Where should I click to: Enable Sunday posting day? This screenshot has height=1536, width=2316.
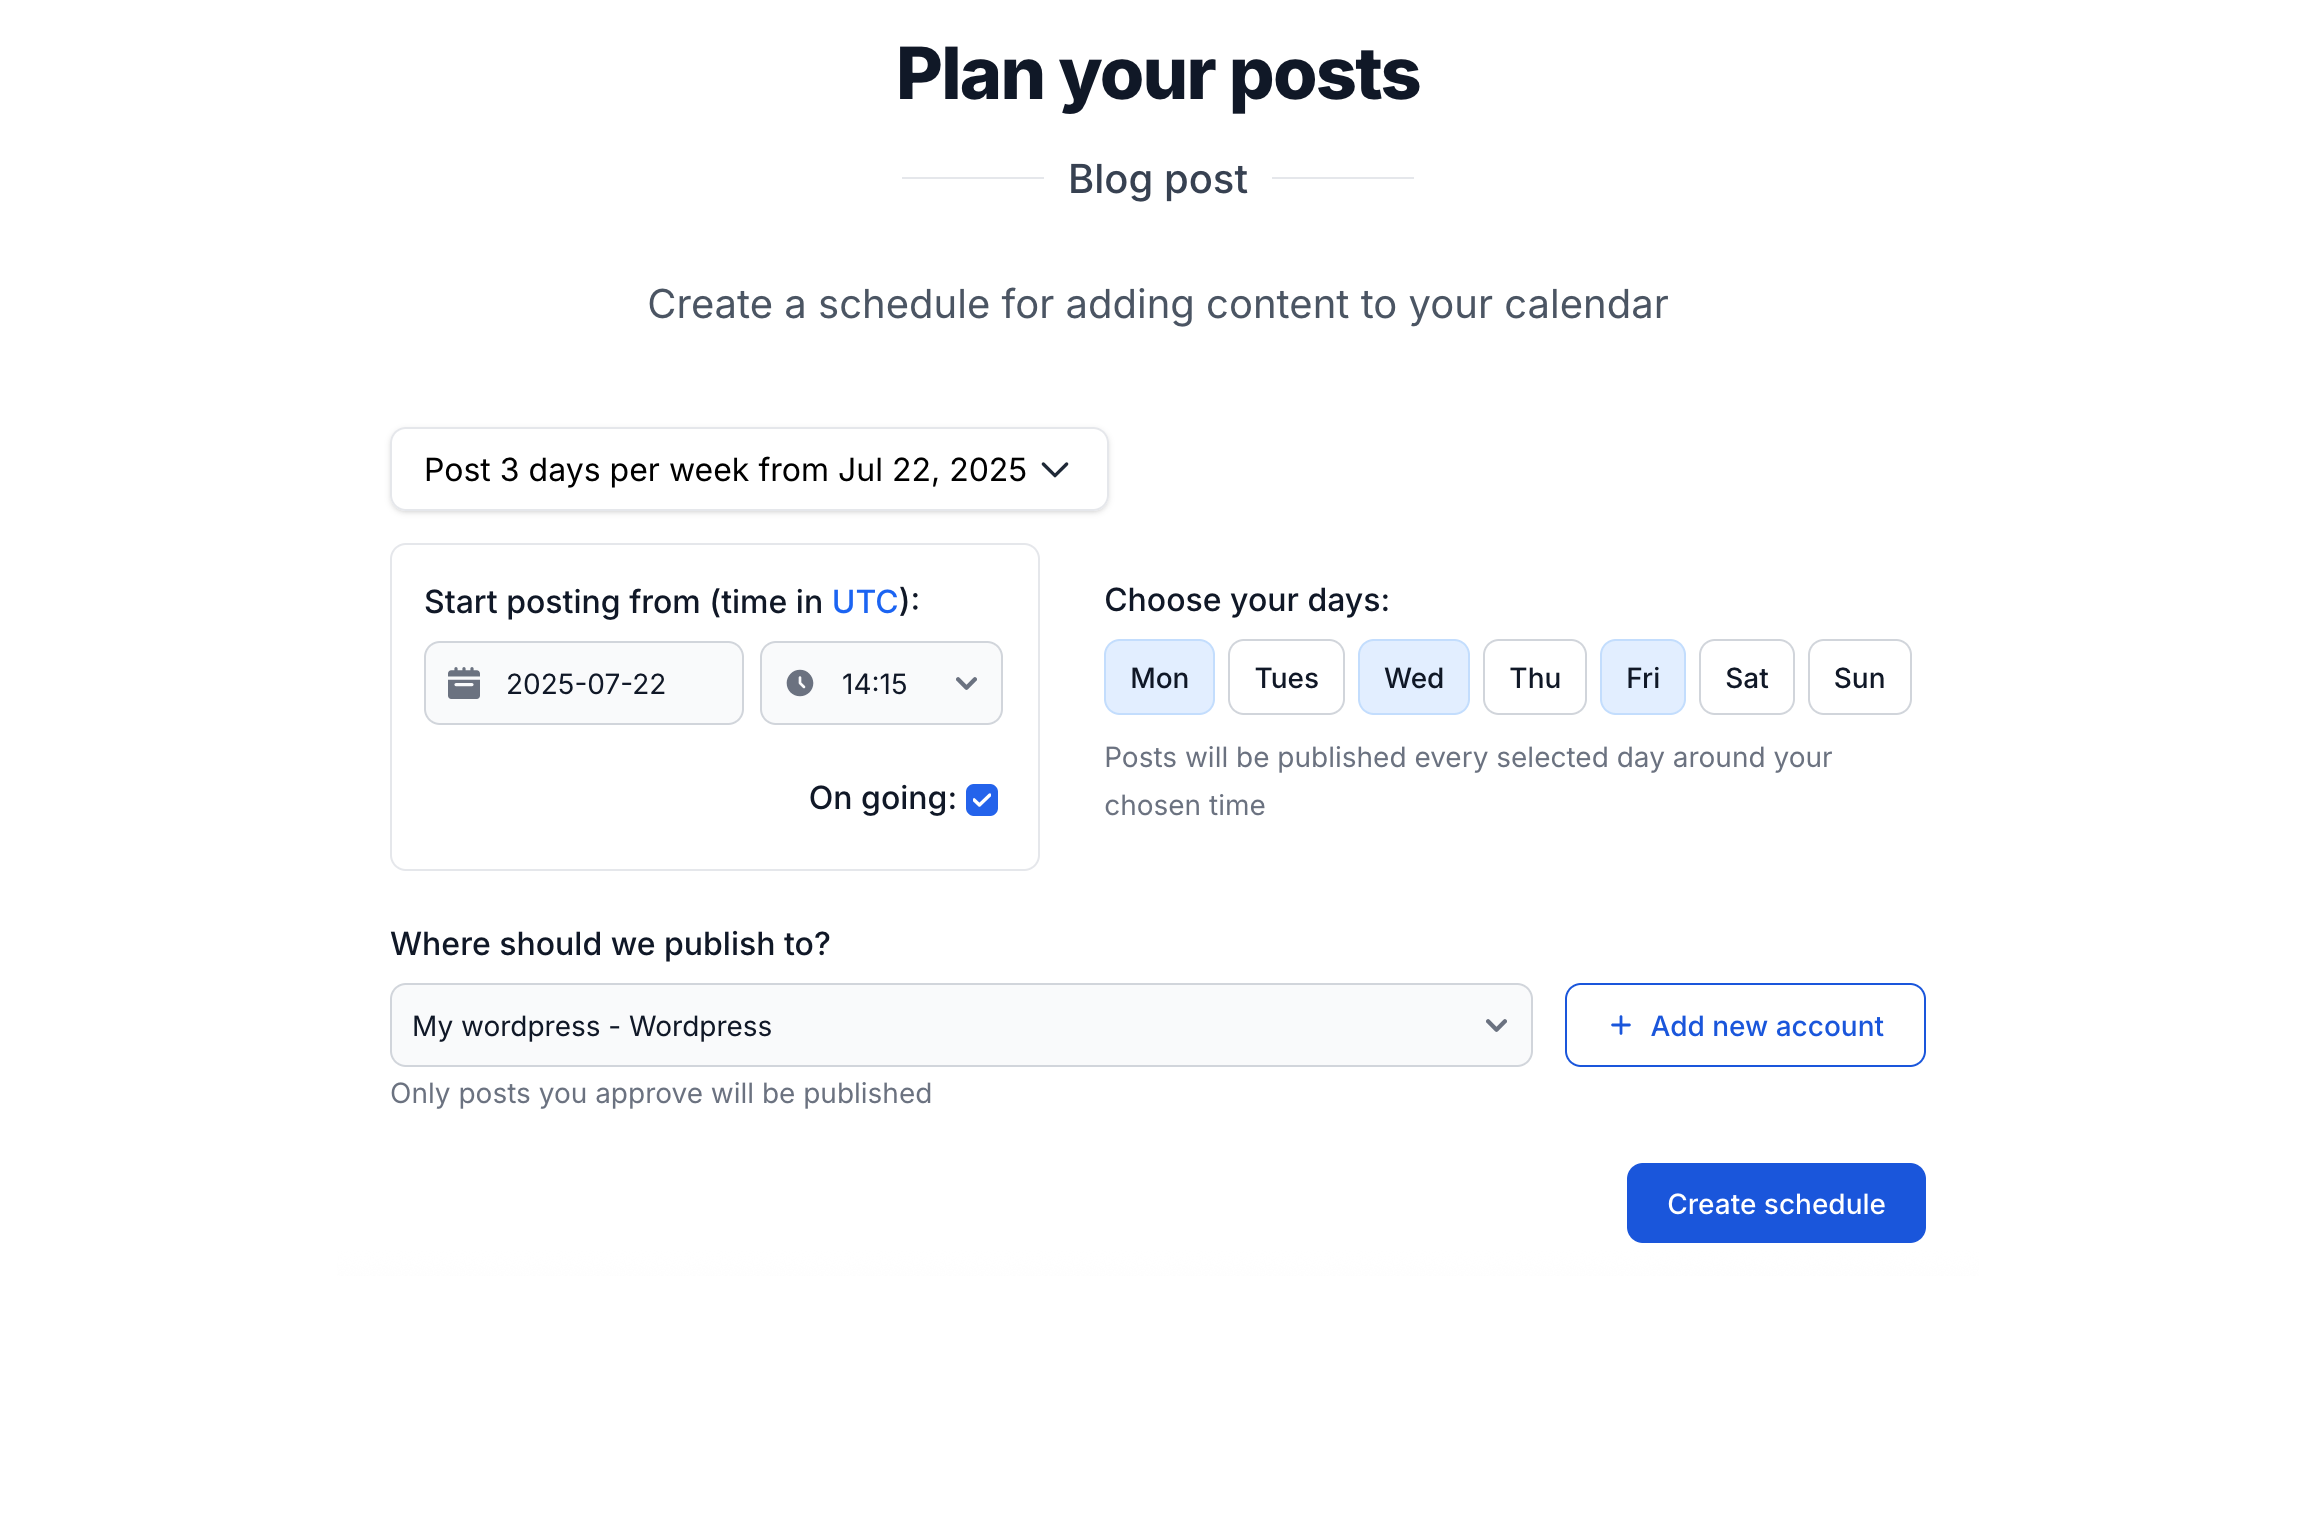tap(1858, 677)
